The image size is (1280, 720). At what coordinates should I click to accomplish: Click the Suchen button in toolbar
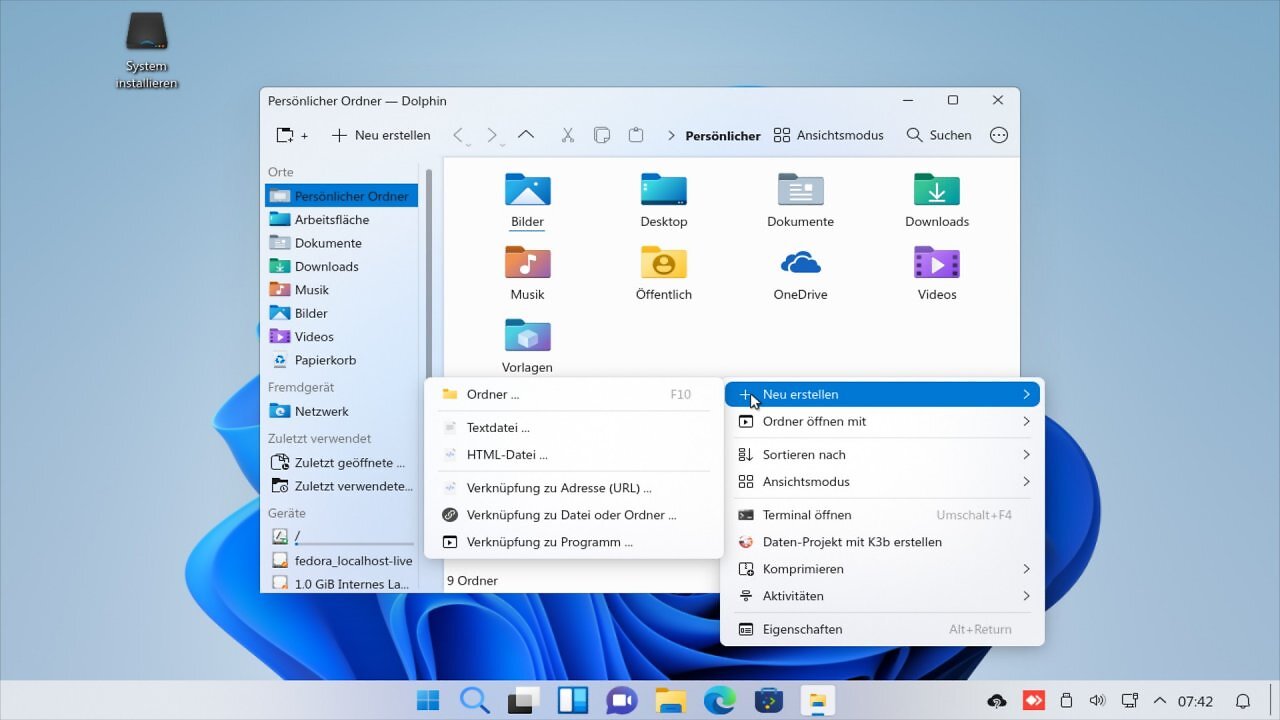pos(938,135)
